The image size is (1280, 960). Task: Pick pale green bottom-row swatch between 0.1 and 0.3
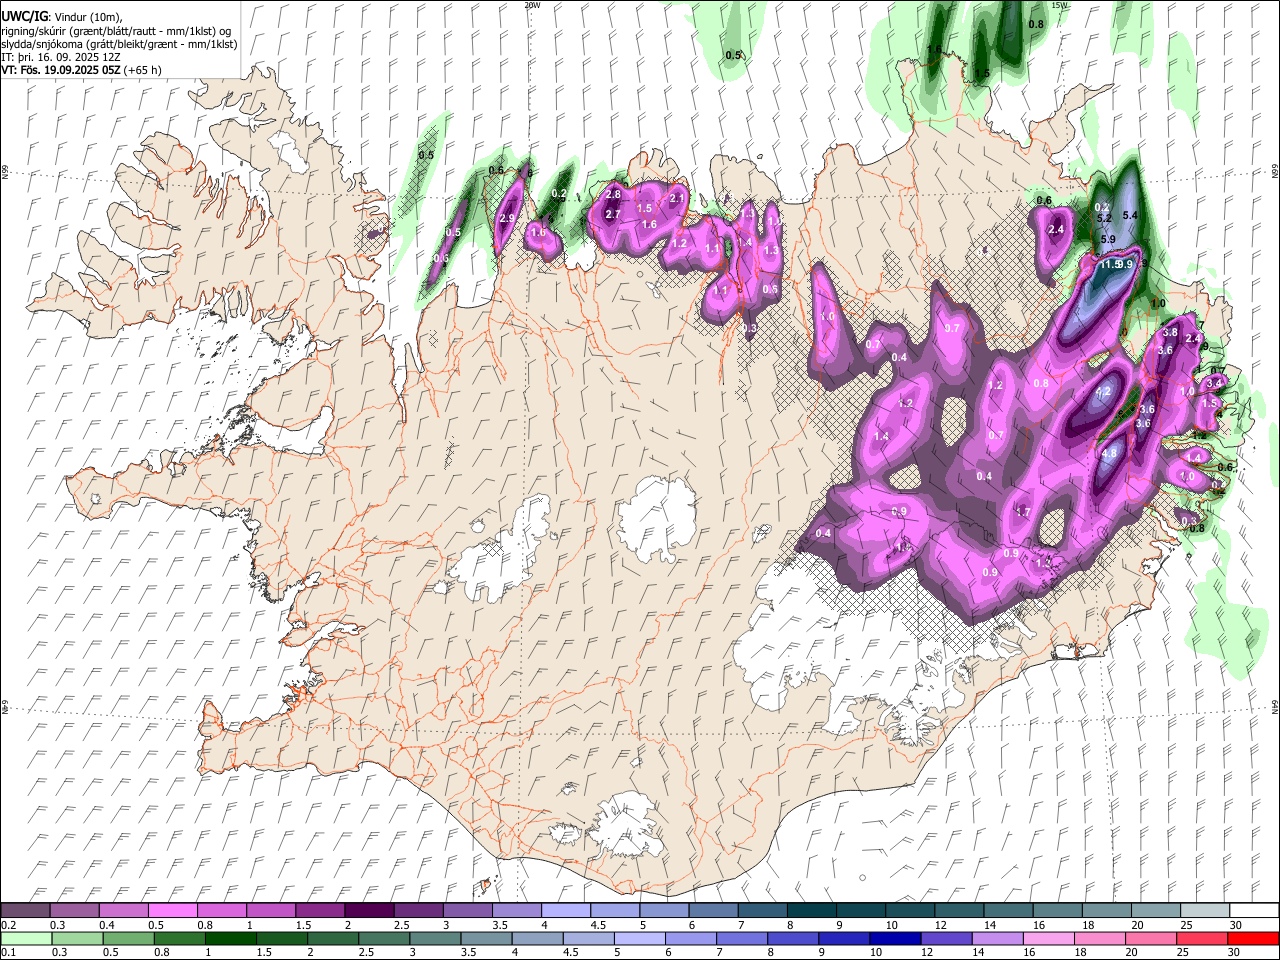[x=25, y=938]
